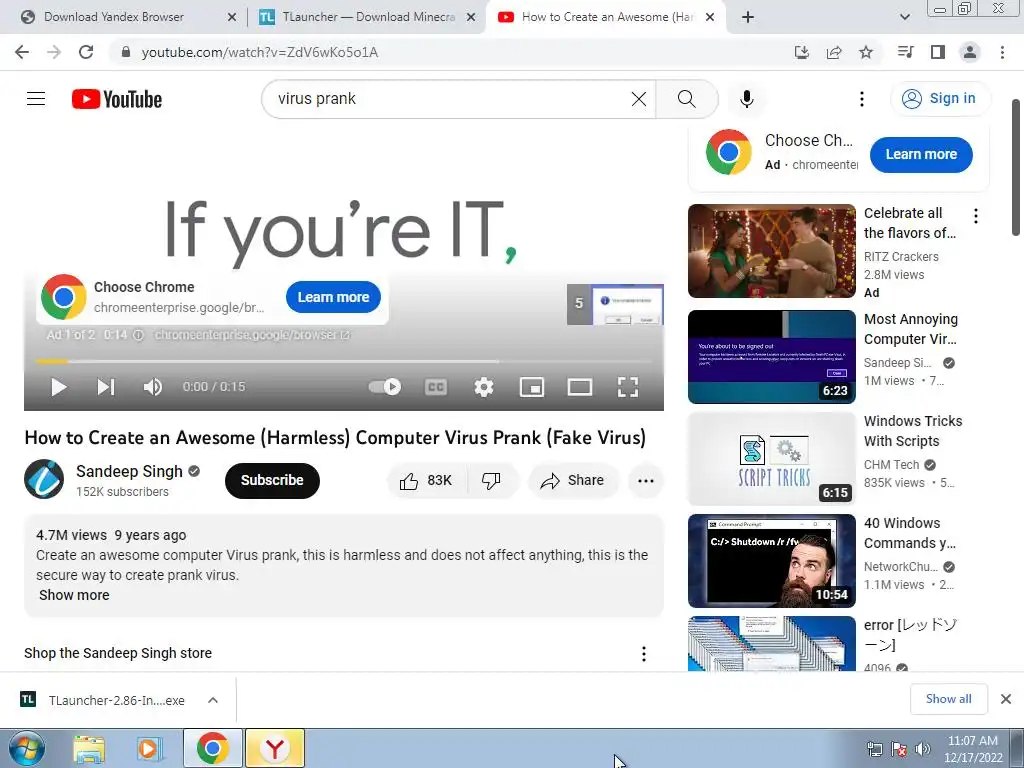
Task: Switch to TLauncher Download Minecraft tab
Action: (x=369, y=17)
